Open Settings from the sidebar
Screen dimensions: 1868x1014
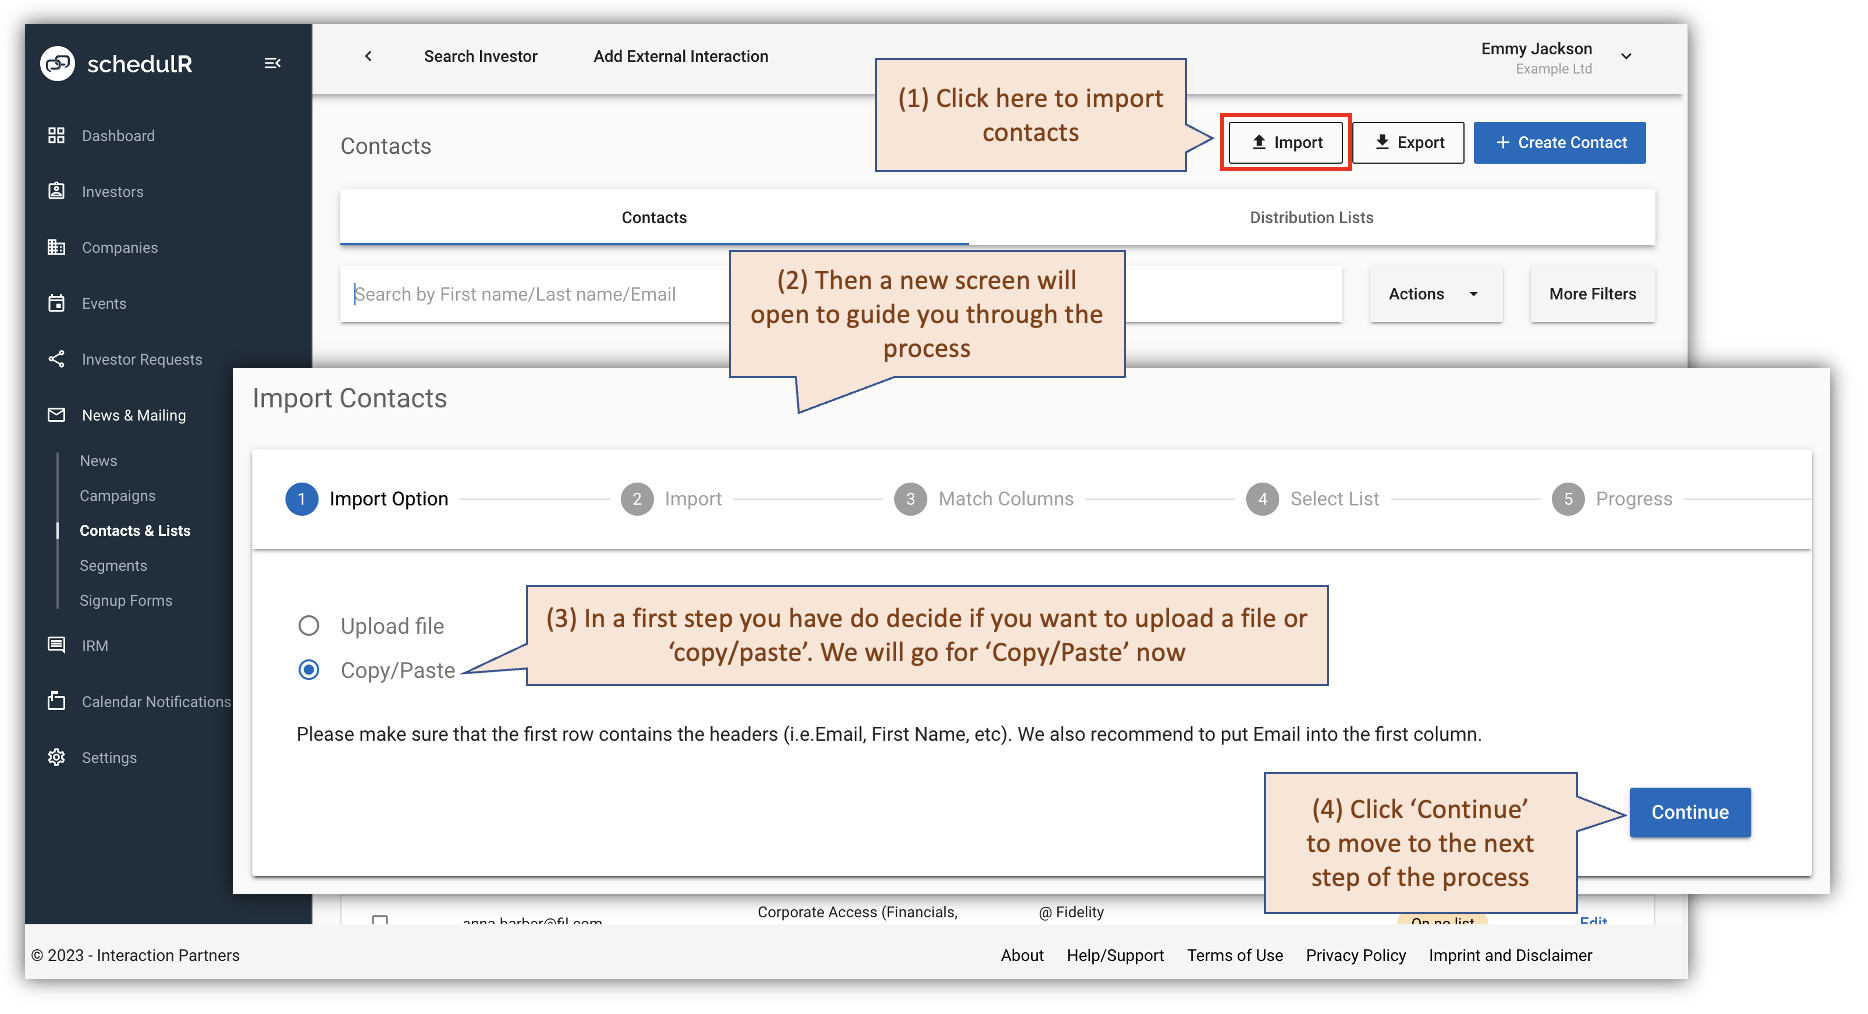point(108,757)
